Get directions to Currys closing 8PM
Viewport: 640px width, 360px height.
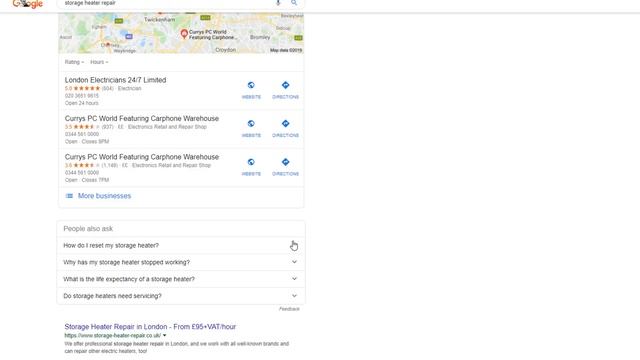coord(285,128)
